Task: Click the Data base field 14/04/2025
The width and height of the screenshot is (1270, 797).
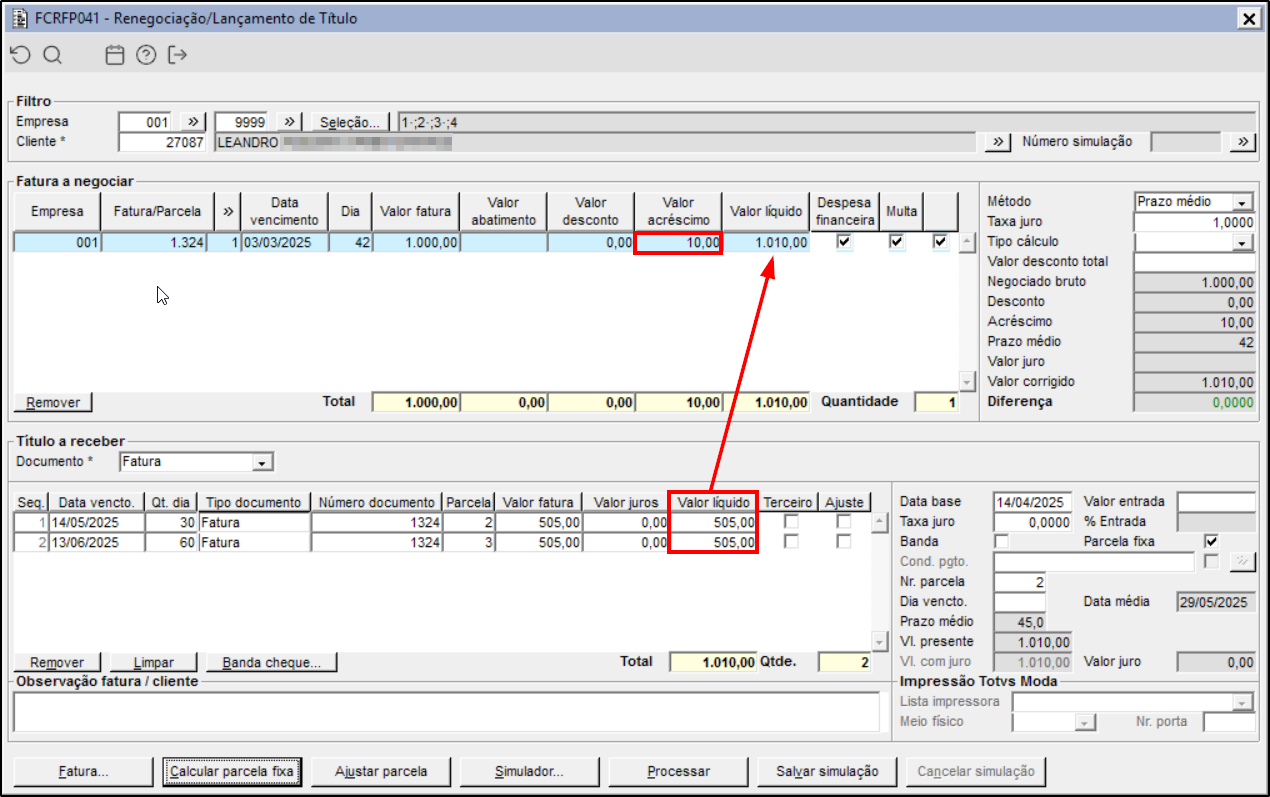Action: pos(1032,502)
